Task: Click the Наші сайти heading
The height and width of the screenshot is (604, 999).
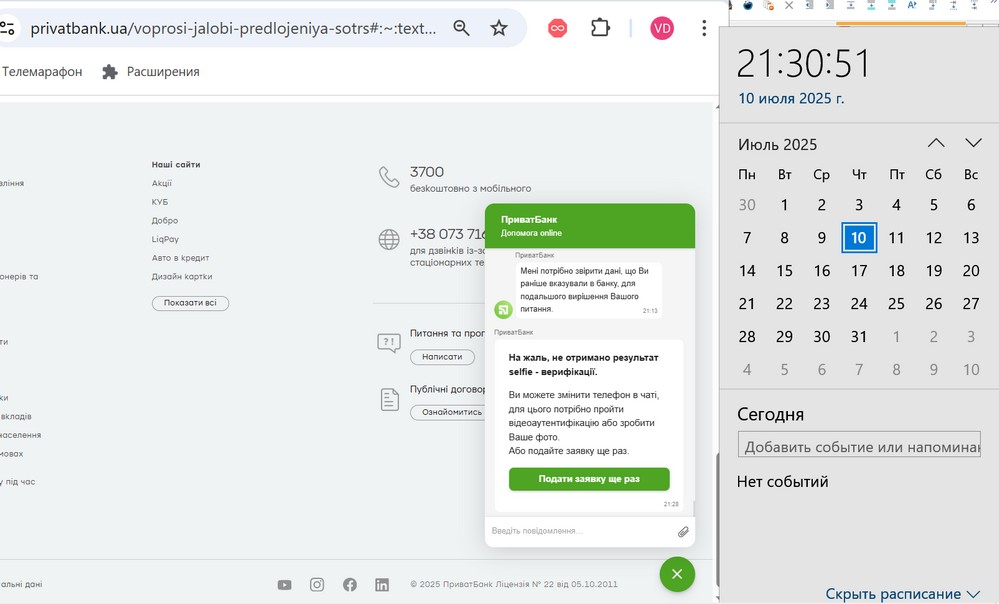Action: (176, 164)
